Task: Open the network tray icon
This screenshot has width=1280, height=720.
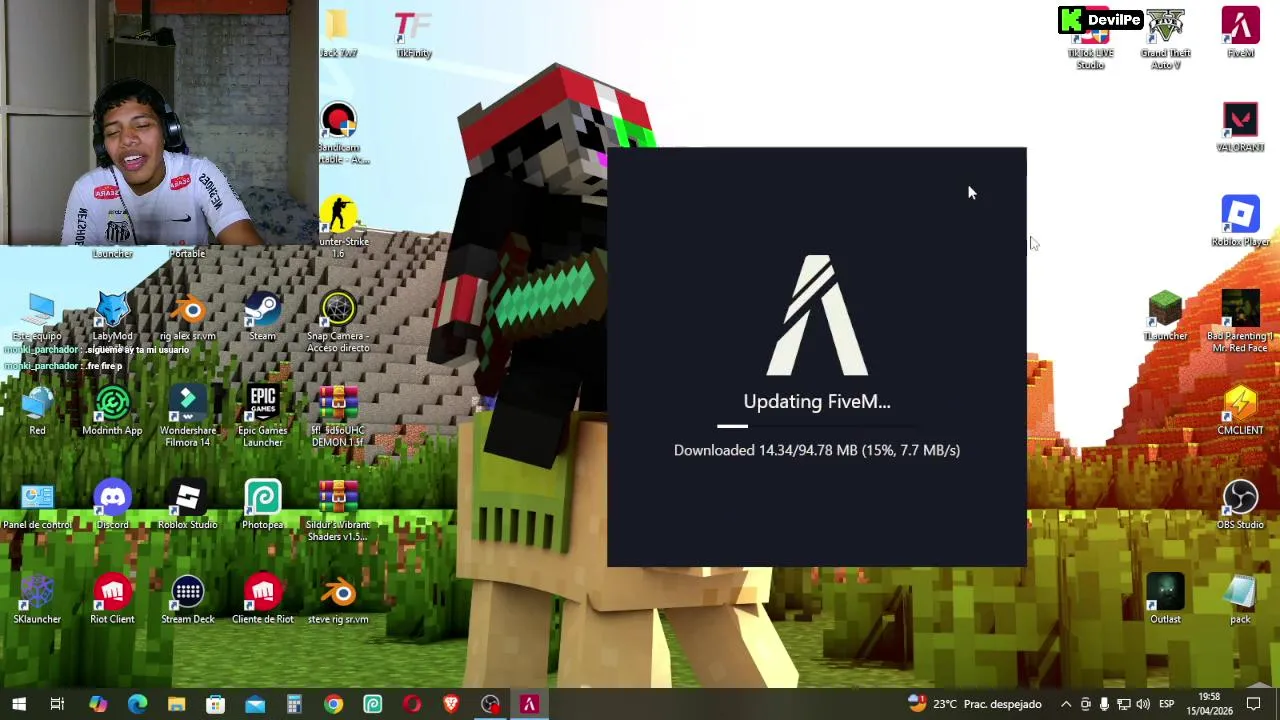Action: (x=1123, y=704)
